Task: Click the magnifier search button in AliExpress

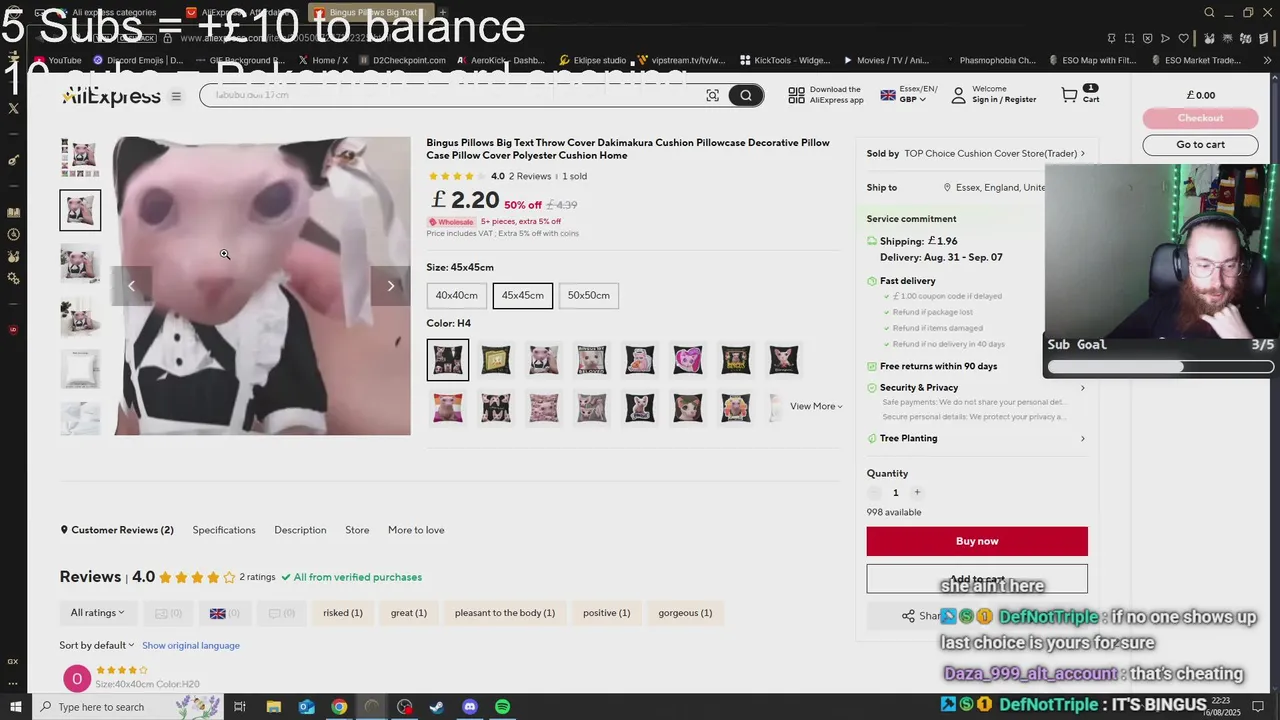Action: point(745,95)
